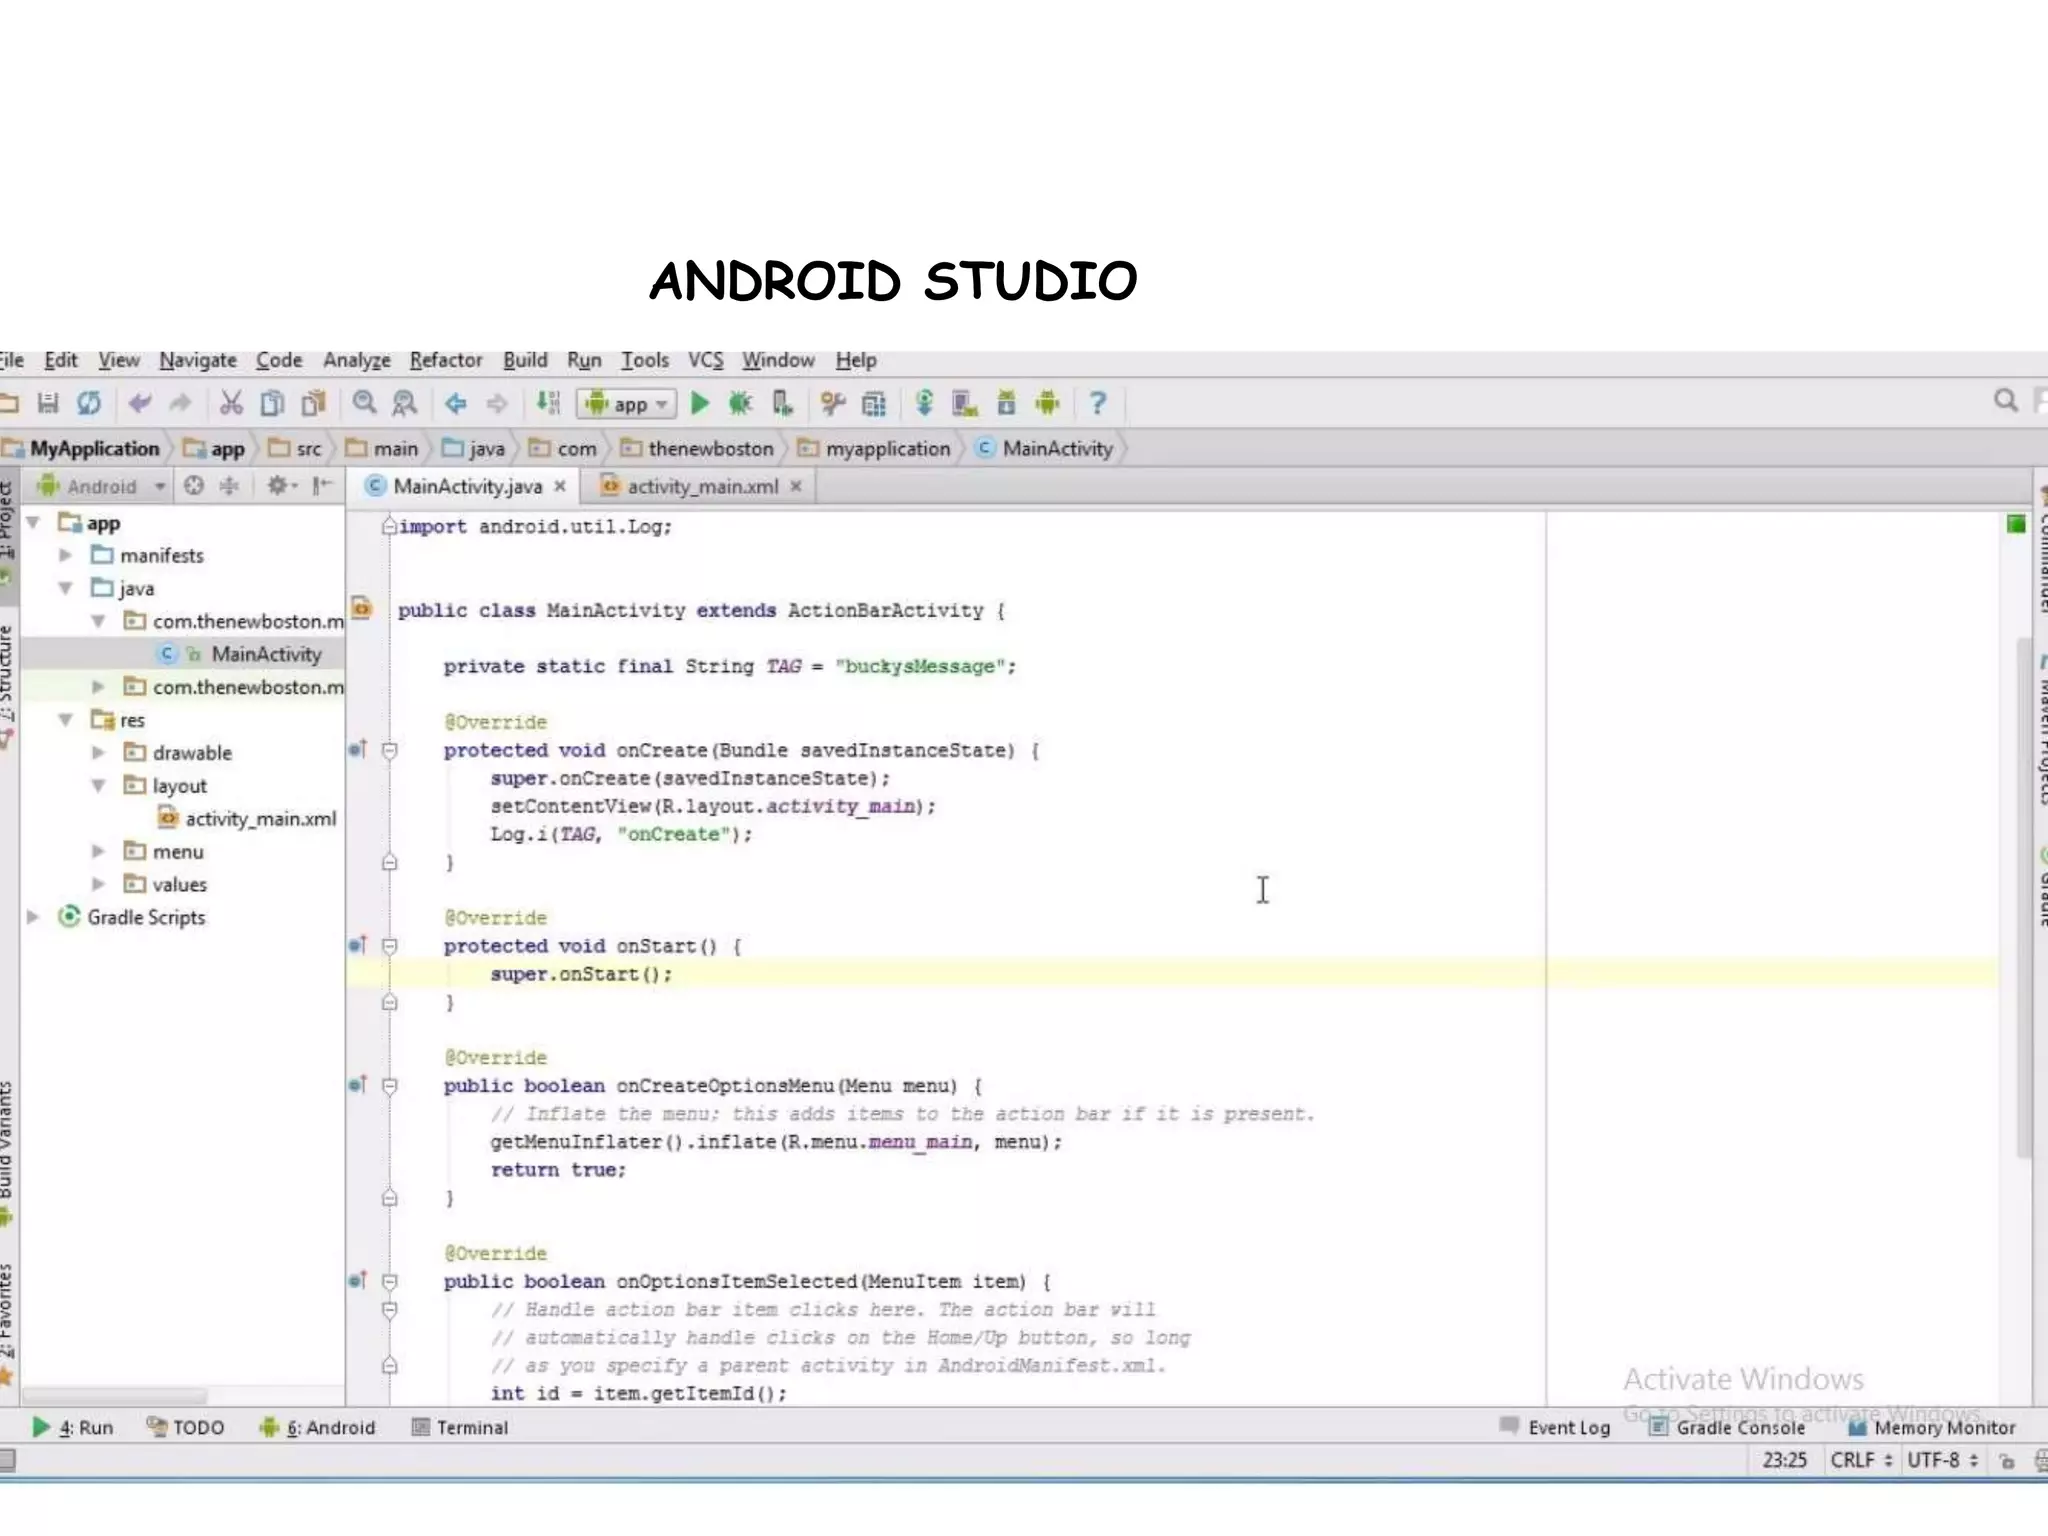Fold the onStart method in gutter
This screenshot has height=1536, width=2048.
click(x=390, y=946)
